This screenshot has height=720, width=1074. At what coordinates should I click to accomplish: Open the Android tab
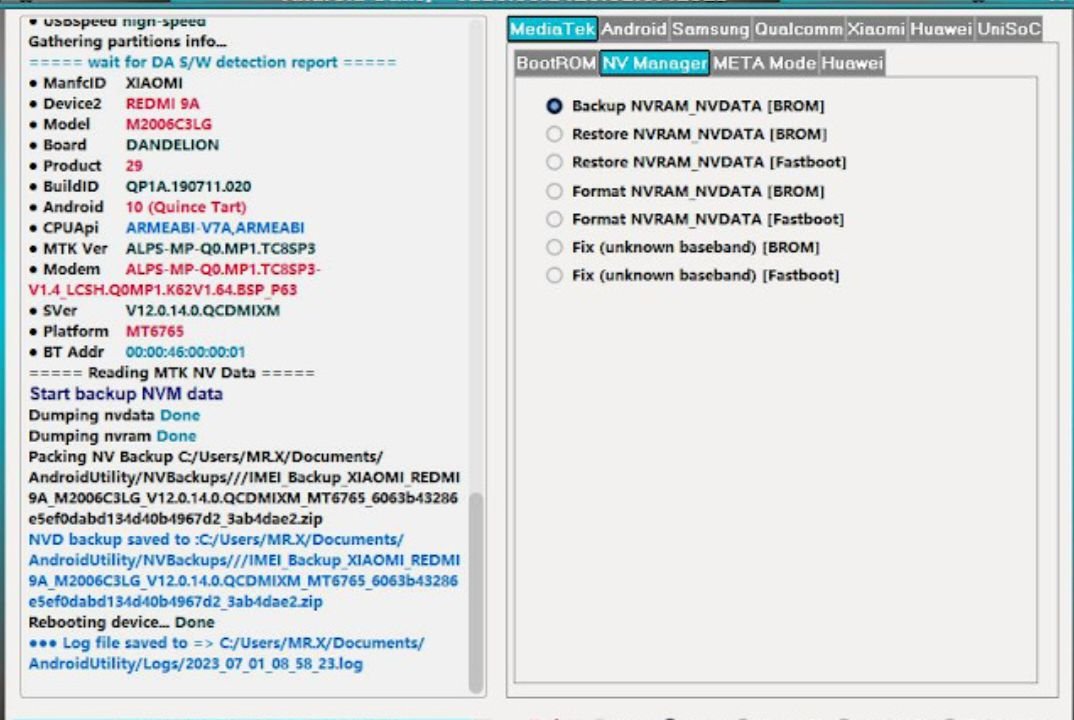tap(634, 29)
